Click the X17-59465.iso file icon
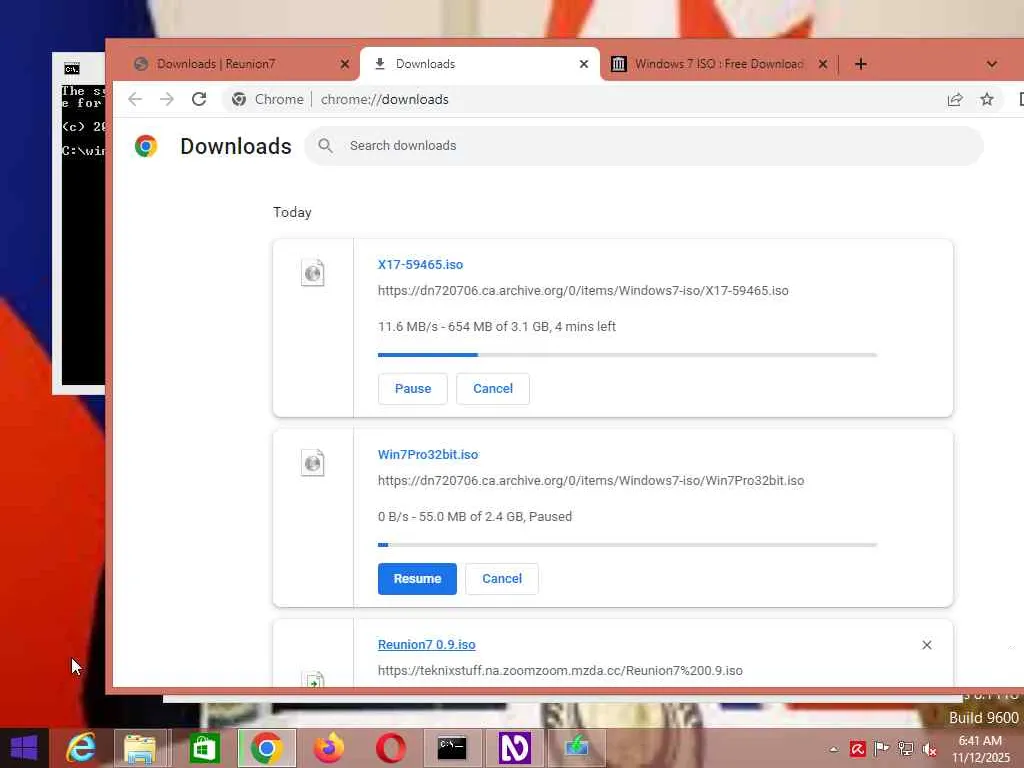 pos(313,273)
